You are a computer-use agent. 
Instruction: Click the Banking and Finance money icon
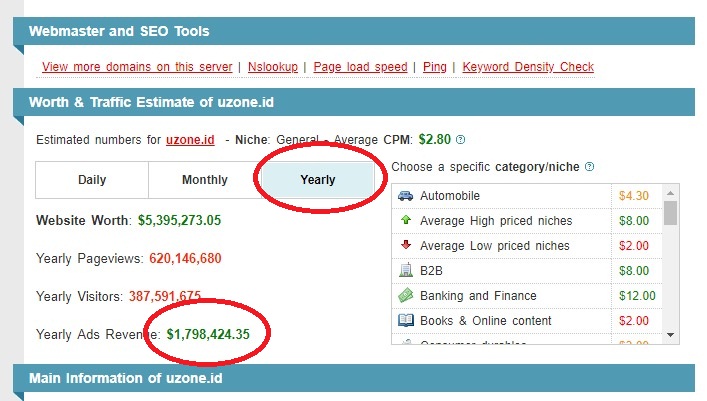pos(406,295)
